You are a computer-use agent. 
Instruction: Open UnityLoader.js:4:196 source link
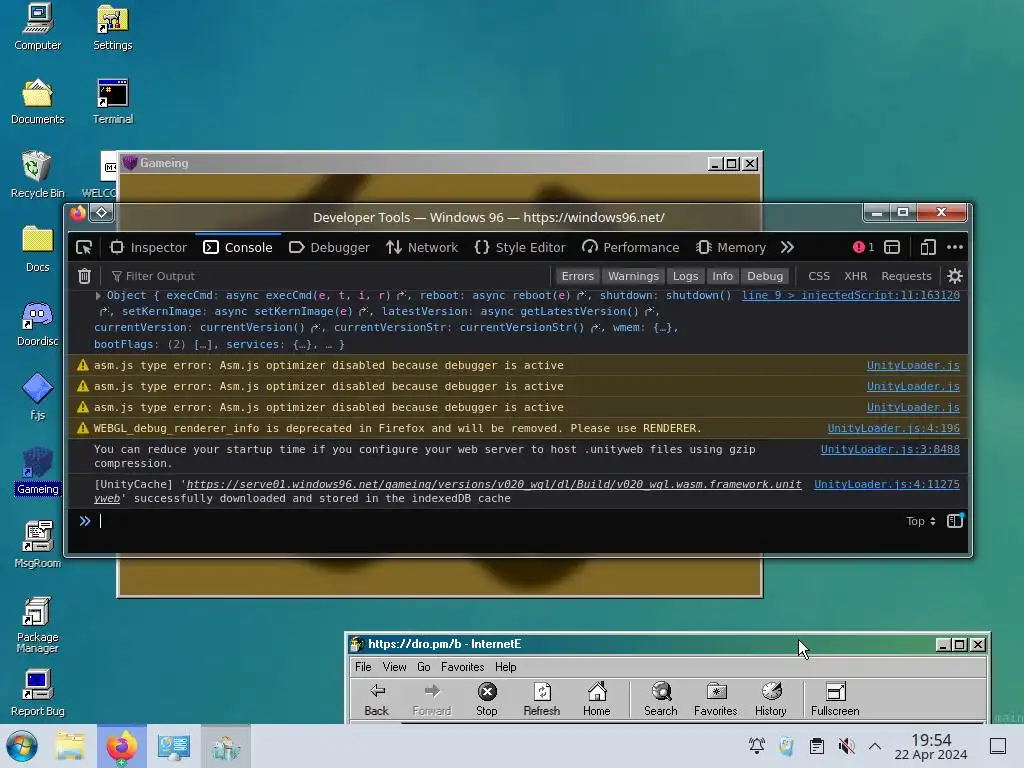[893, 428]
